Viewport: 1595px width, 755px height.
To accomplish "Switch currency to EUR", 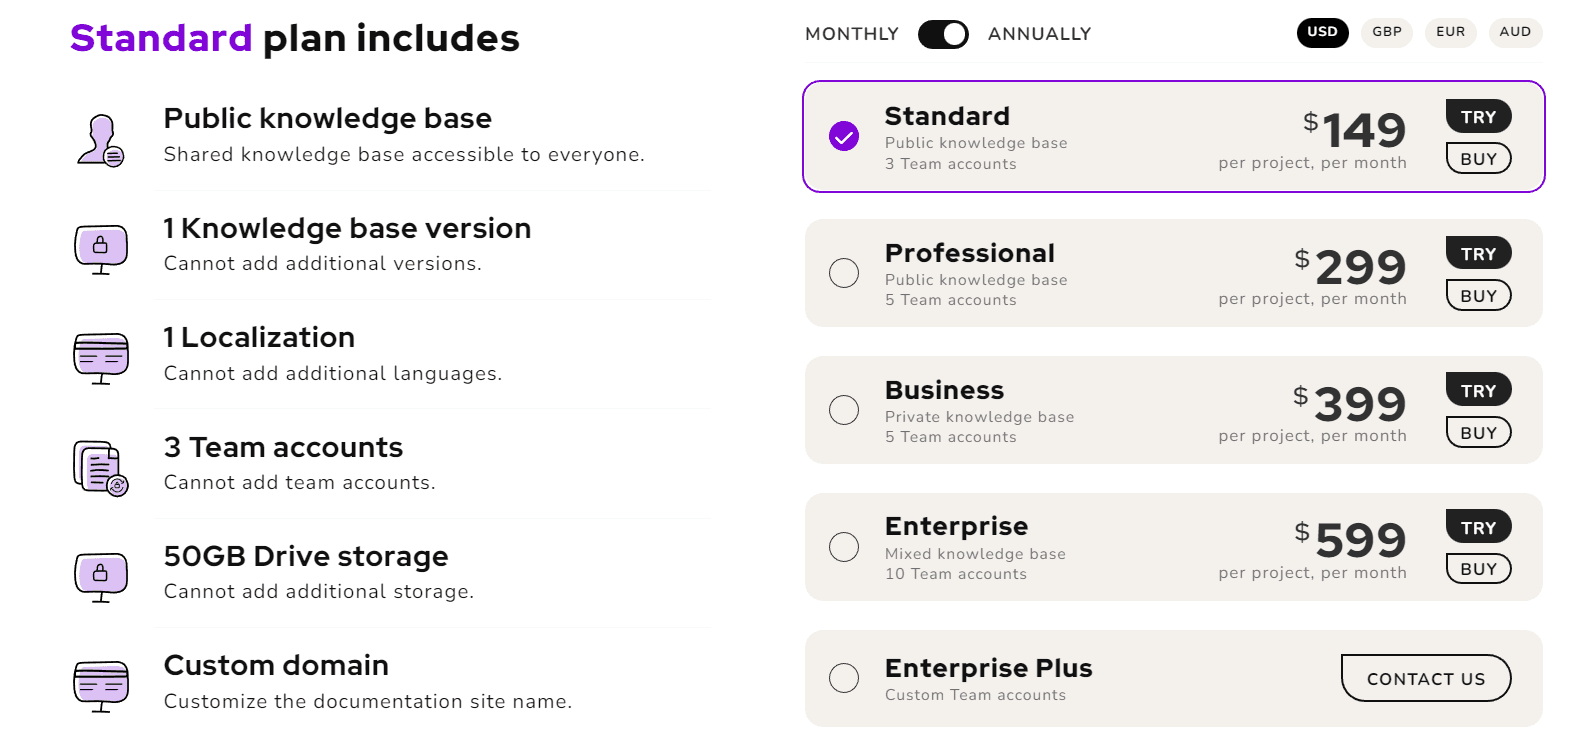I will [x=1450, y=32].
